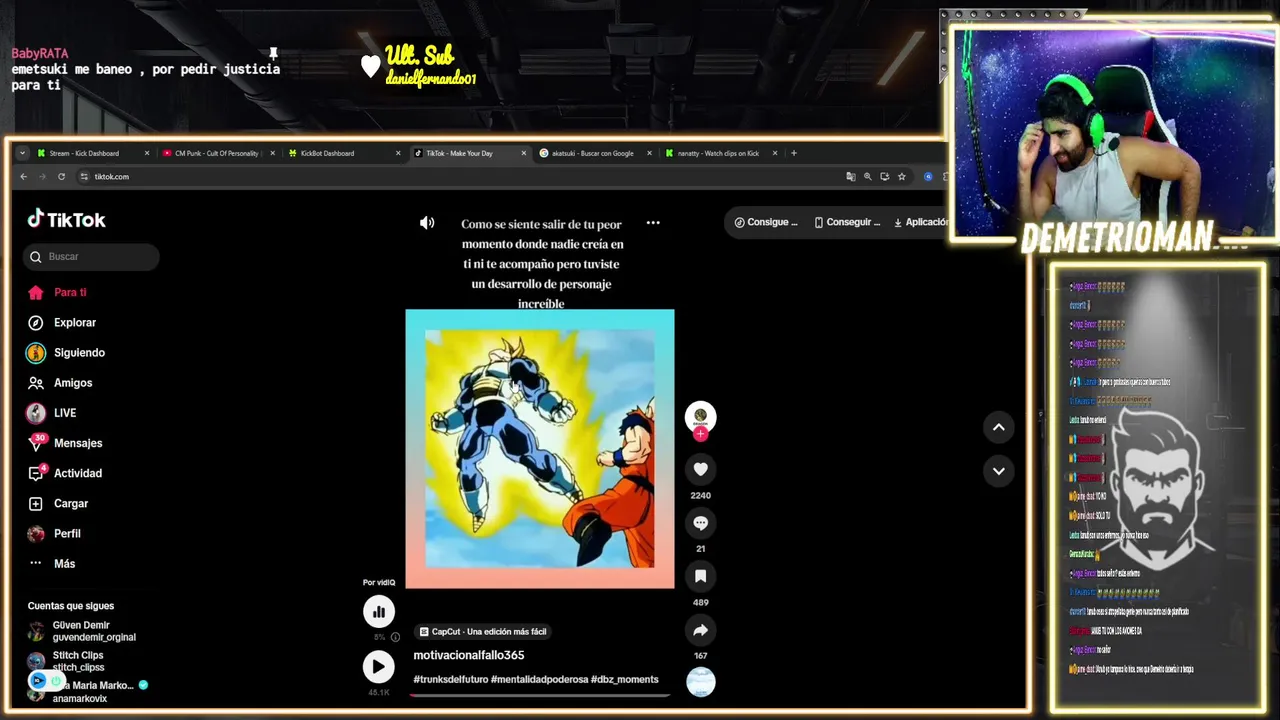Follow creator via the red plus badge

click(x=700, y=434)
